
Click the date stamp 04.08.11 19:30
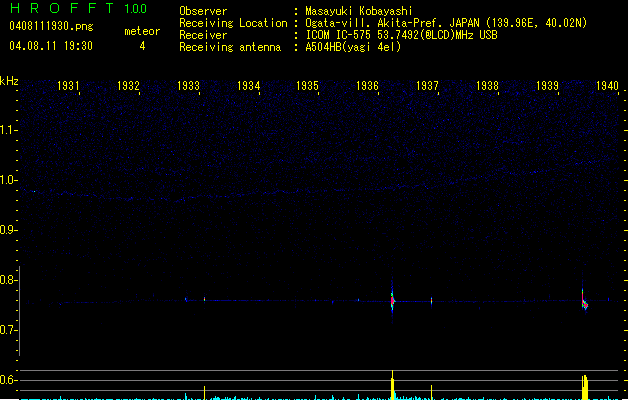tap(51, 46)
